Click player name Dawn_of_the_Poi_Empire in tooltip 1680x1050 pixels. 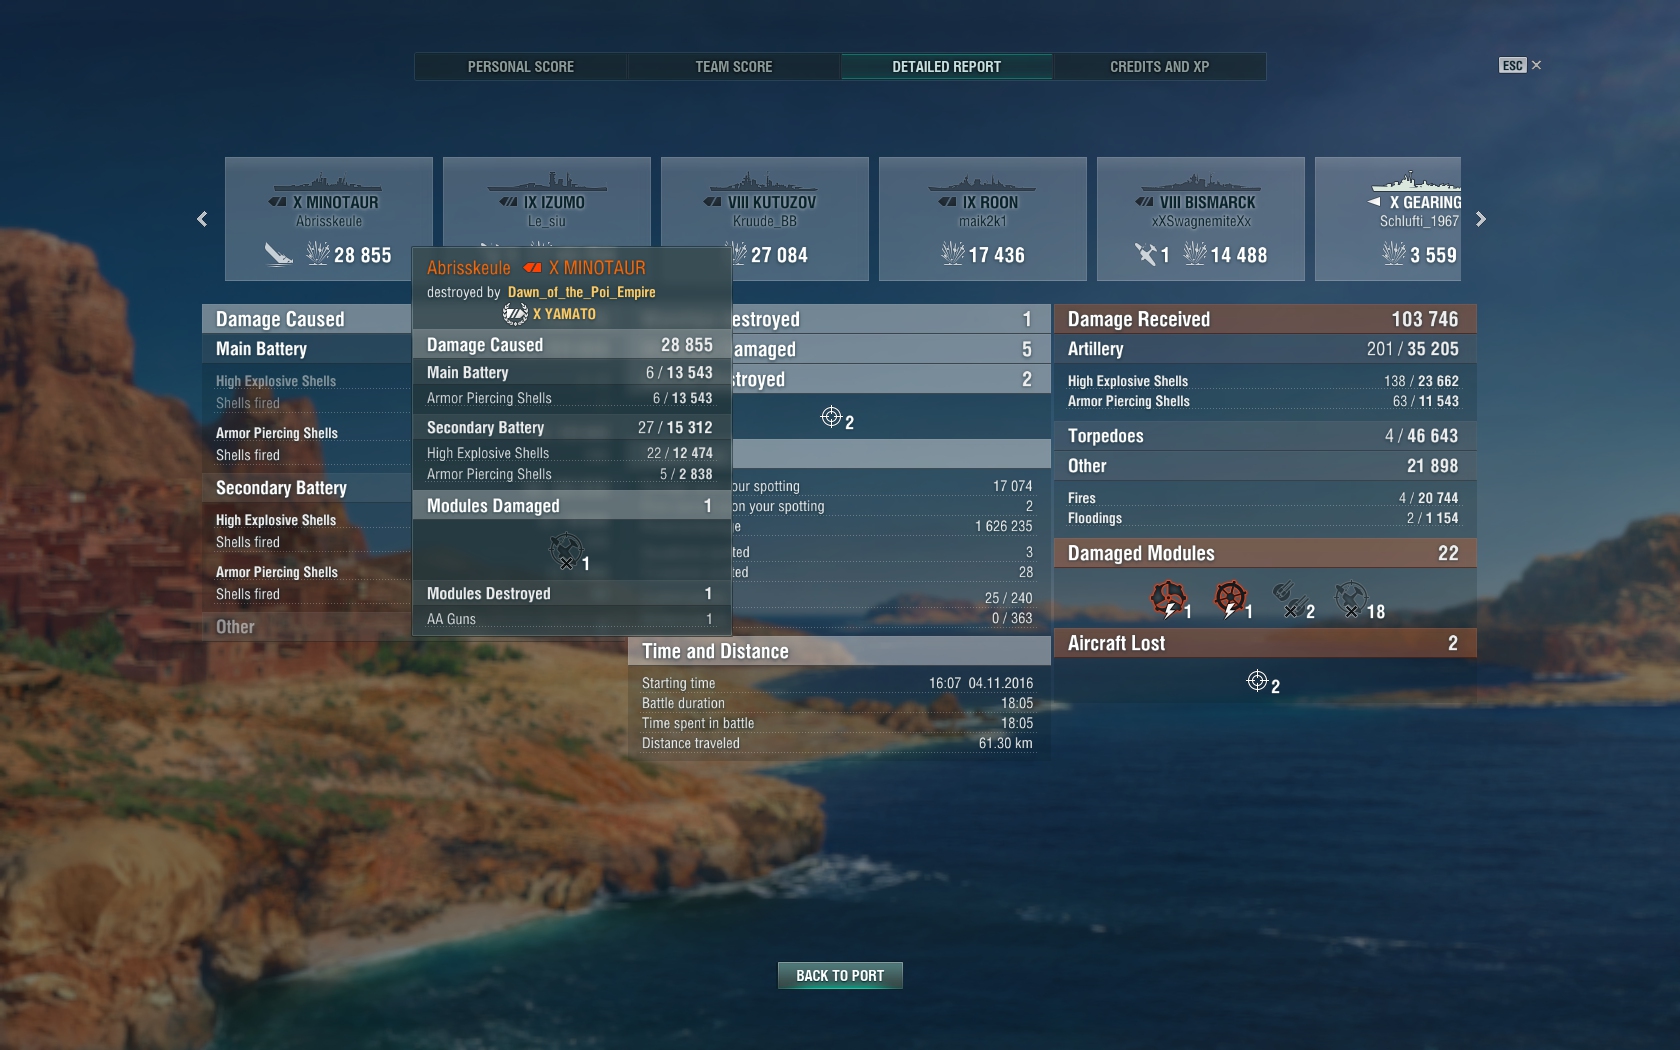582,292
